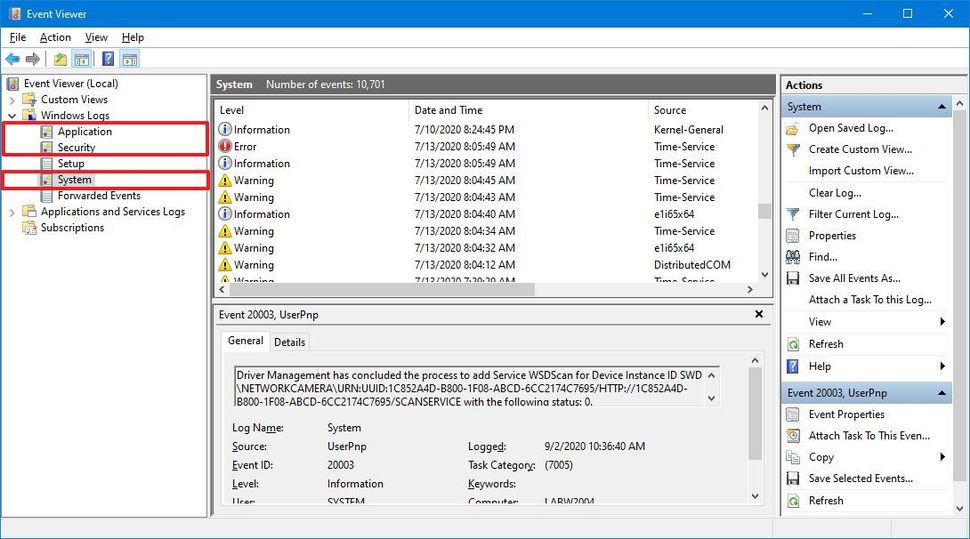Collapse the Windows Logs tree node

pos(12,116)
